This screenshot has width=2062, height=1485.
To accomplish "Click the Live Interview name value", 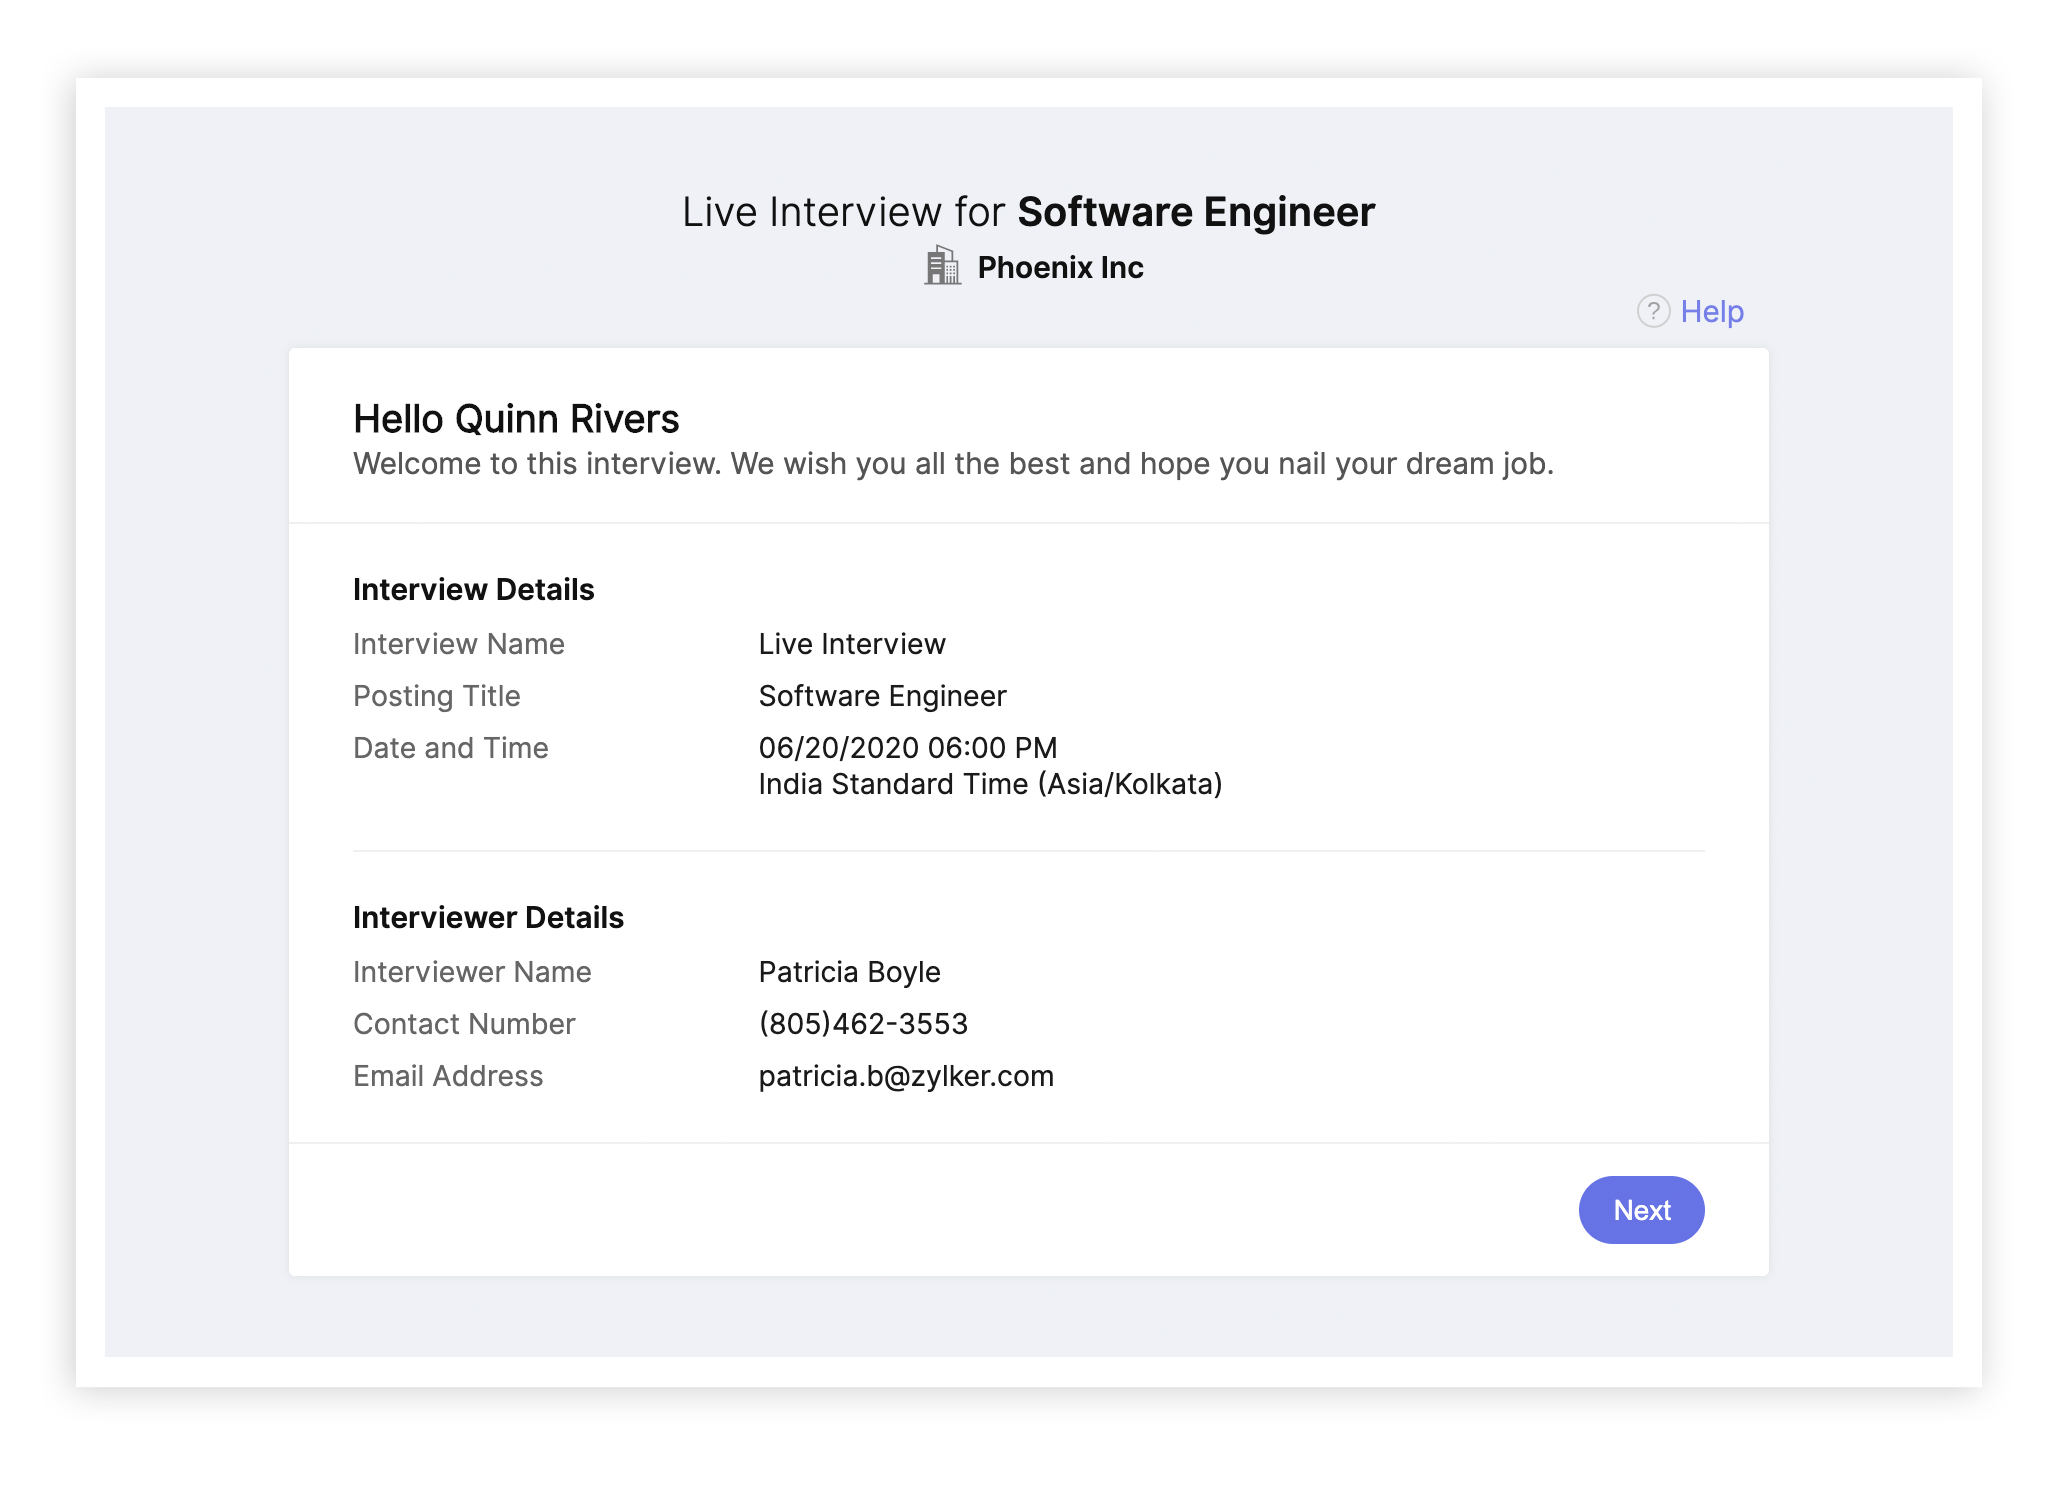I will click(851, 644).
